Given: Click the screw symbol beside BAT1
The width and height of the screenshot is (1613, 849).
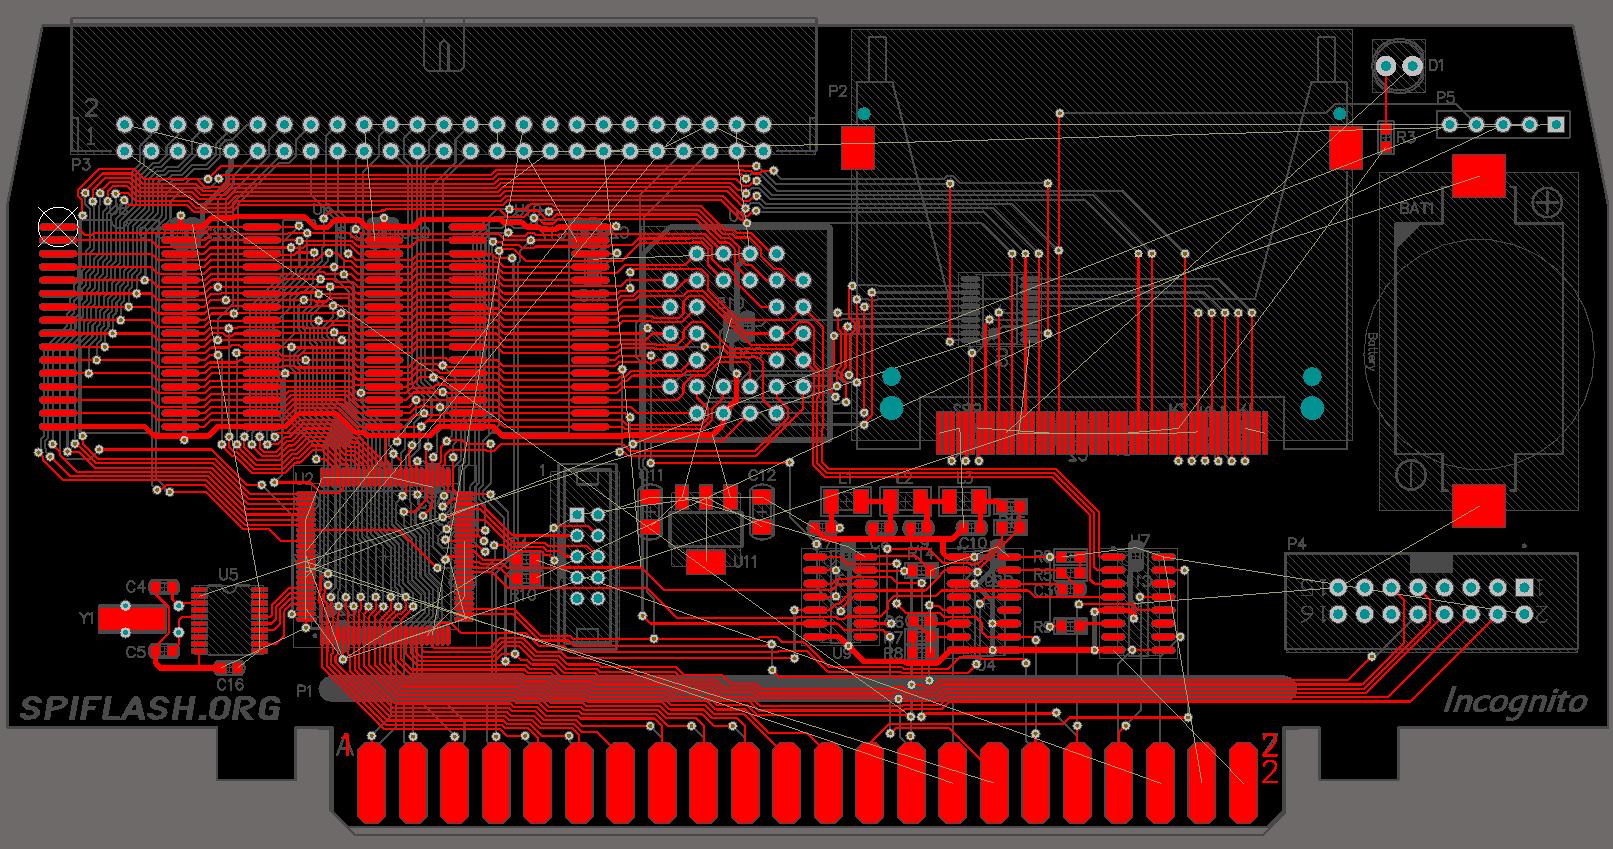Looking at the screenshot, I should click(x=1547, y=201).
